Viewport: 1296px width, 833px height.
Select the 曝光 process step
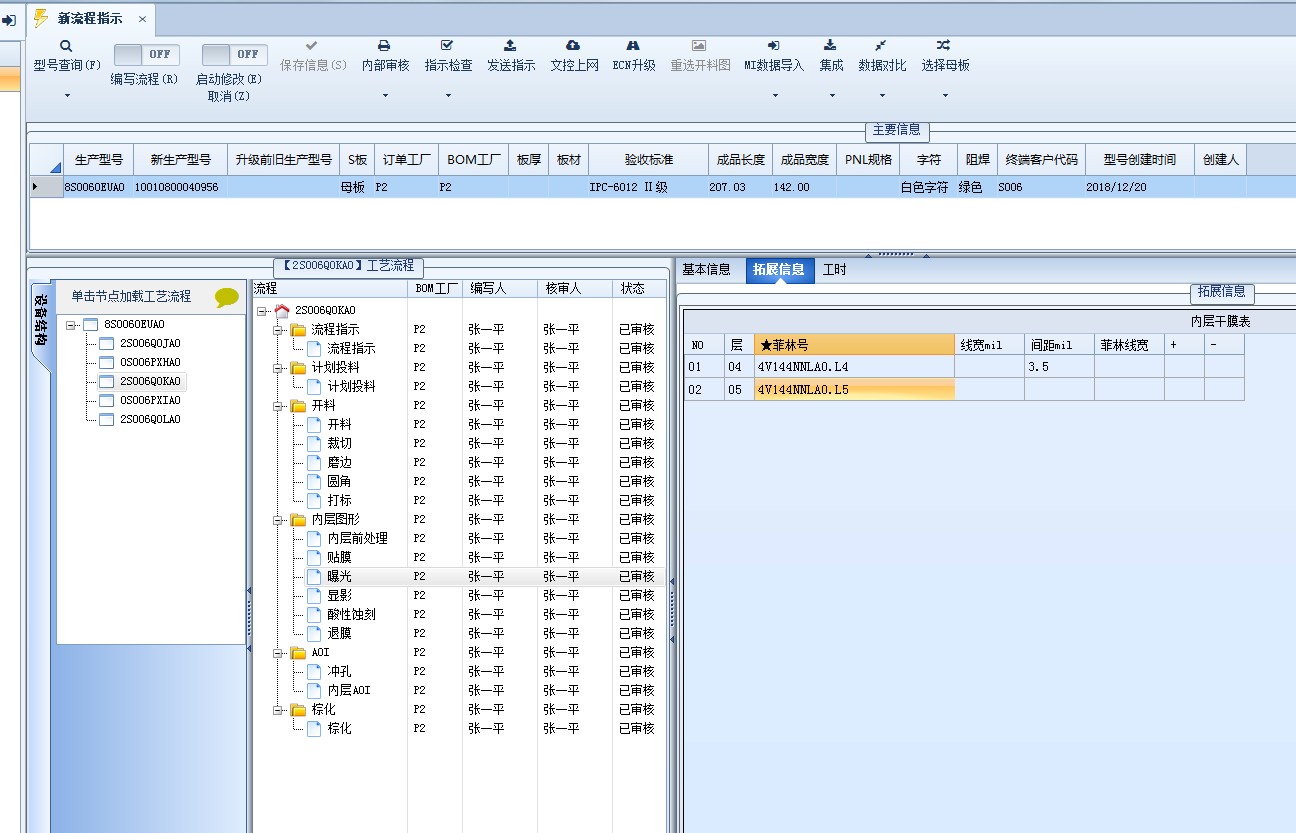pyautogui.click(x=340, y=577)
